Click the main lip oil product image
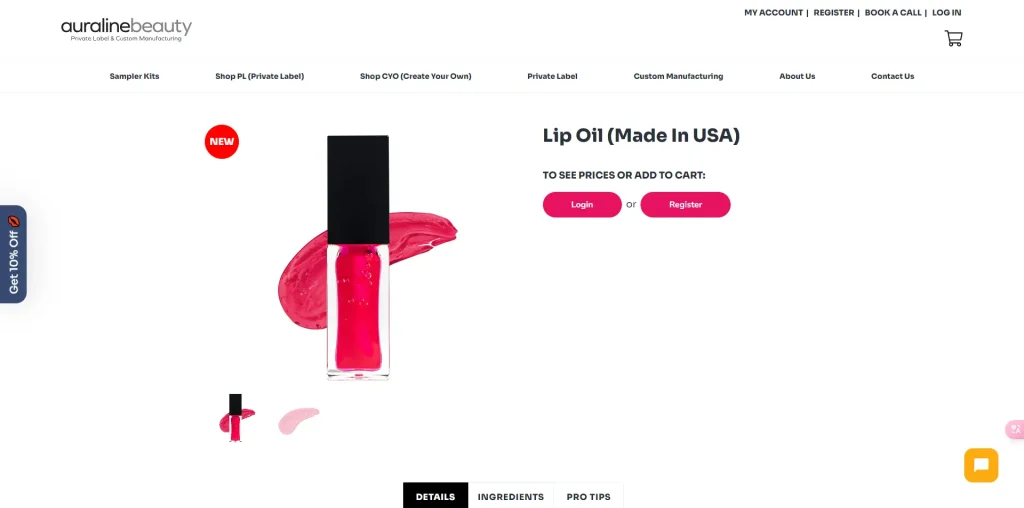The width and height of the screenshot is (1024, 508). (368, 257)
